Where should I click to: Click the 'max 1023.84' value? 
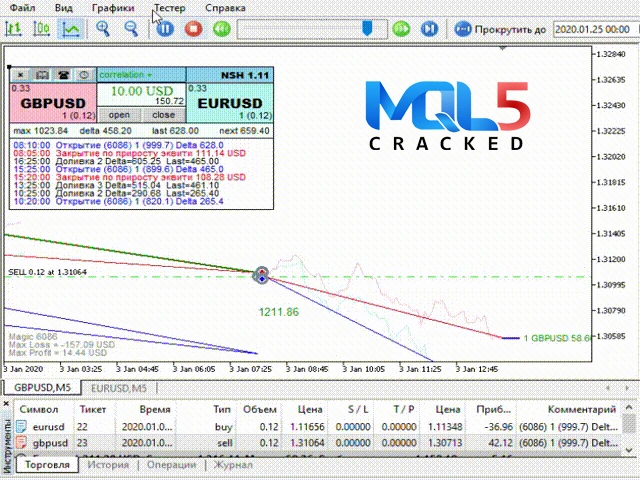(x=40, y=131)
